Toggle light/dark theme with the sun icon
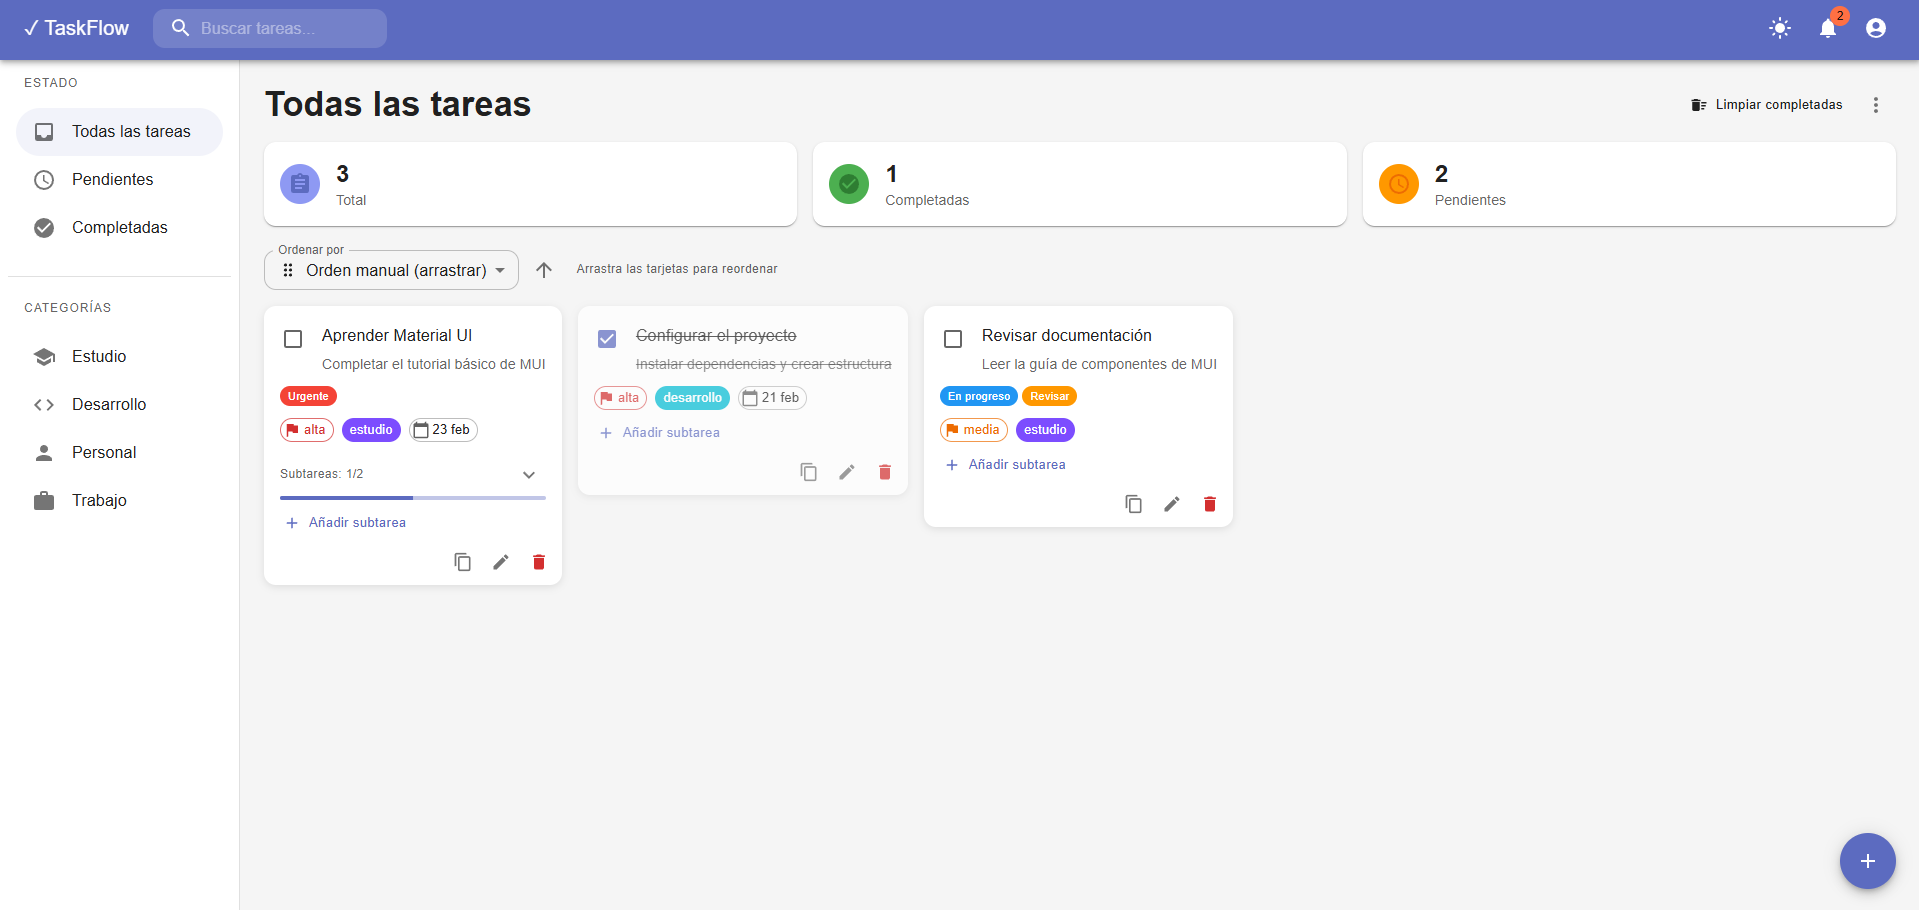 point(1780,28)
